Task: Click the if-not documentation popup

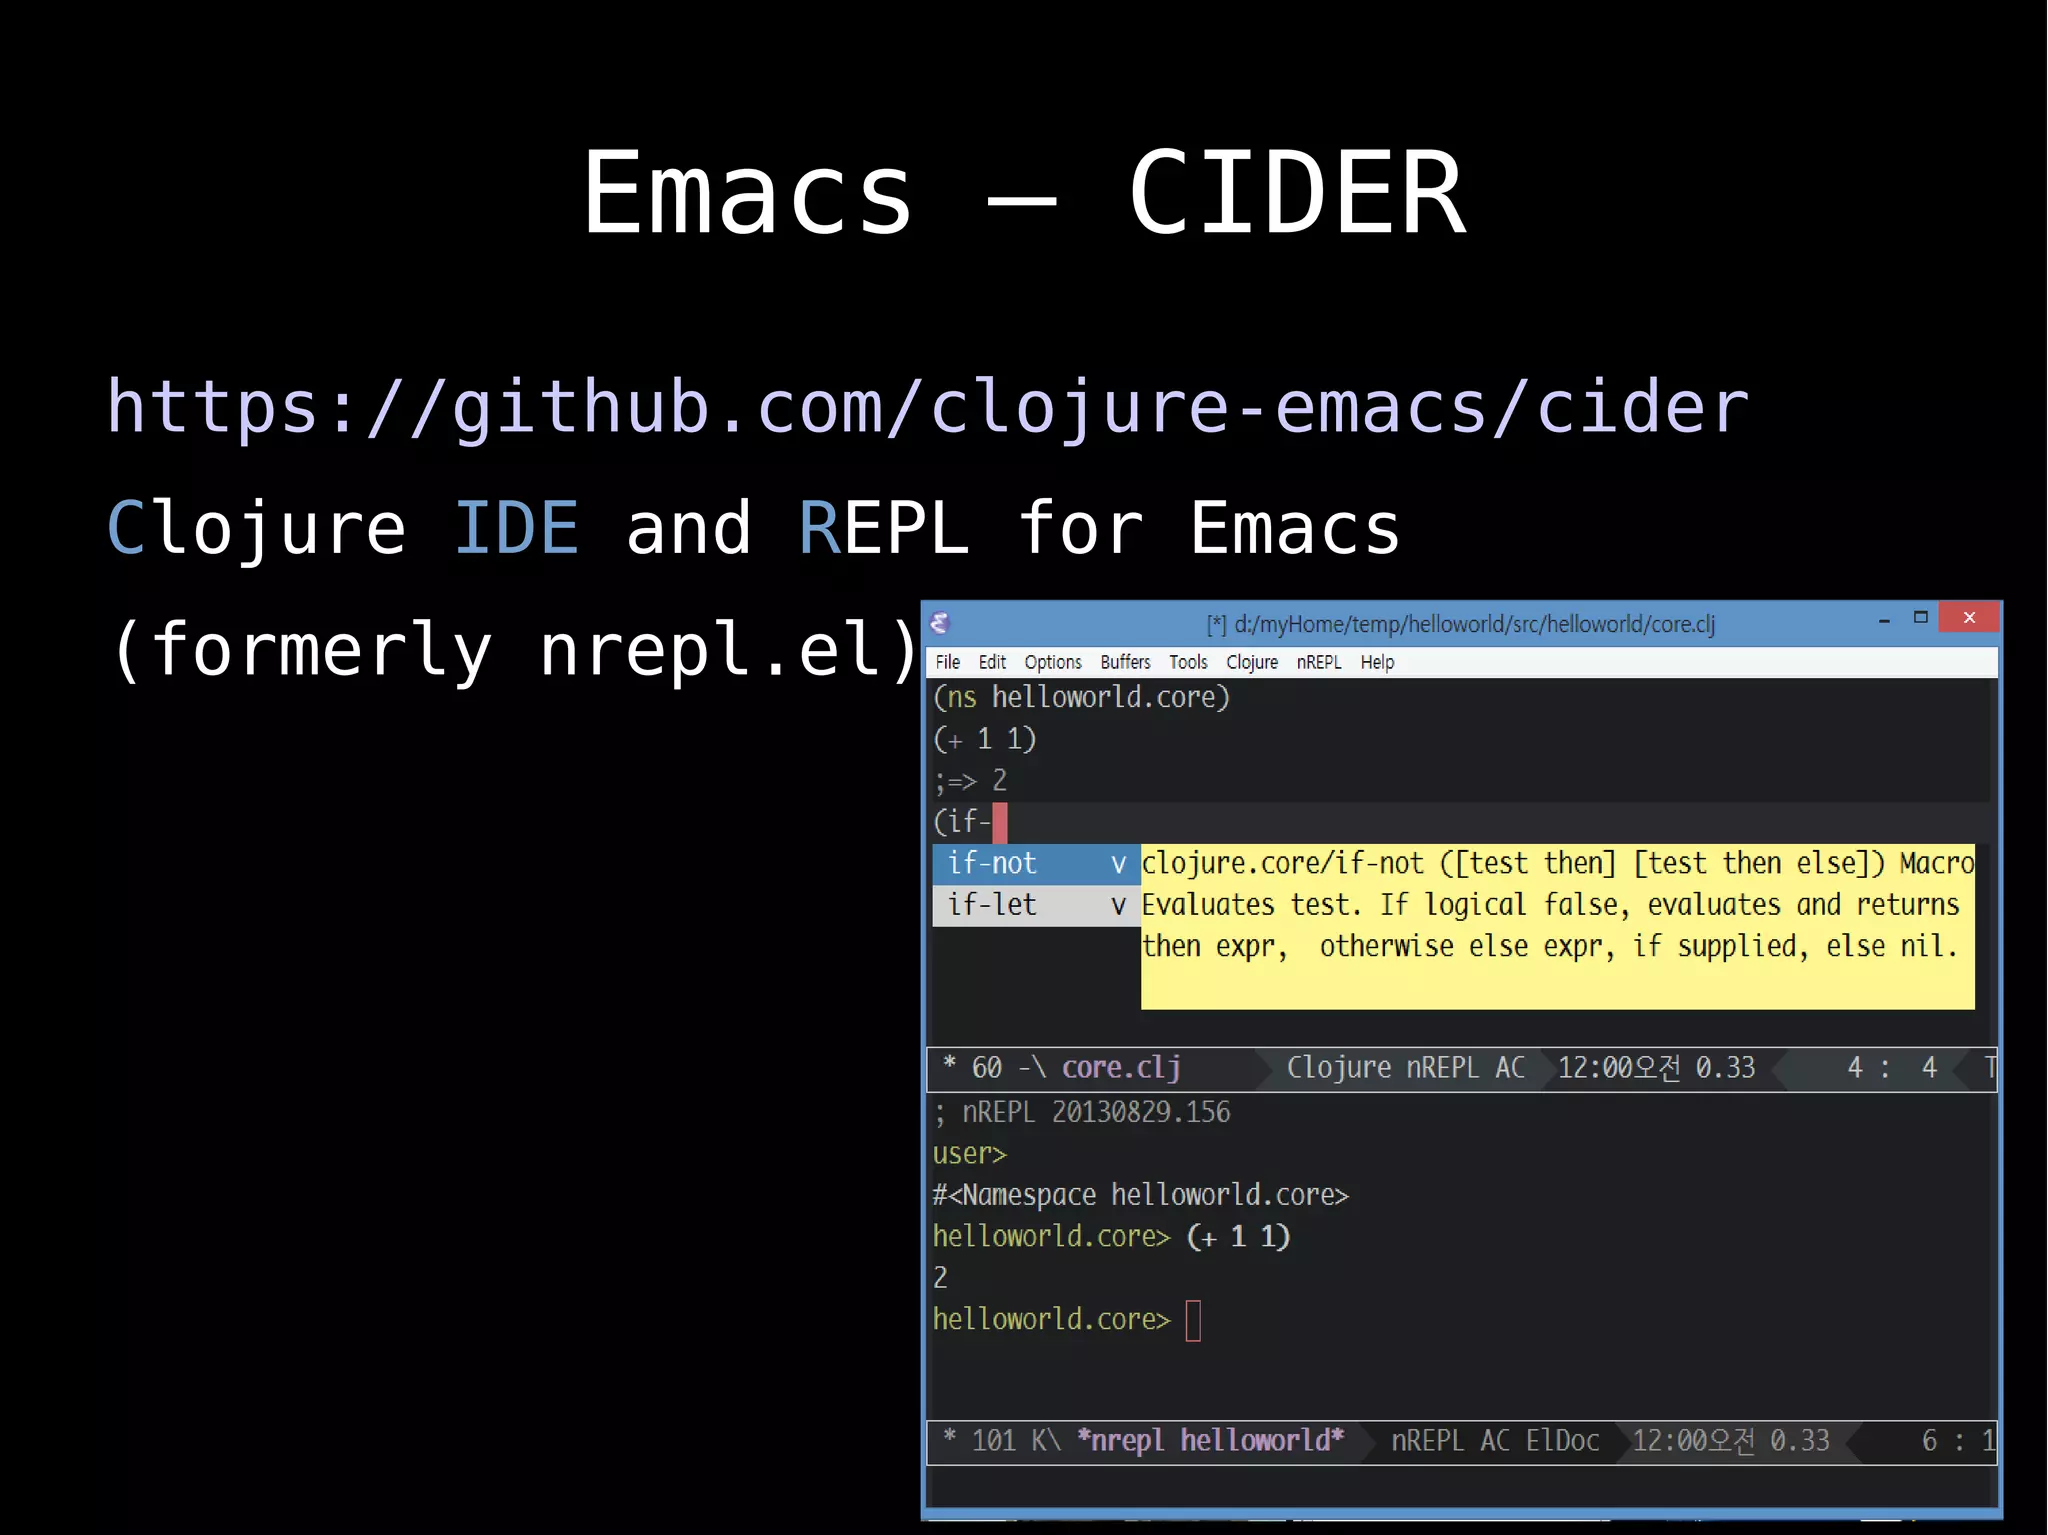Action: pos(1557,926)
